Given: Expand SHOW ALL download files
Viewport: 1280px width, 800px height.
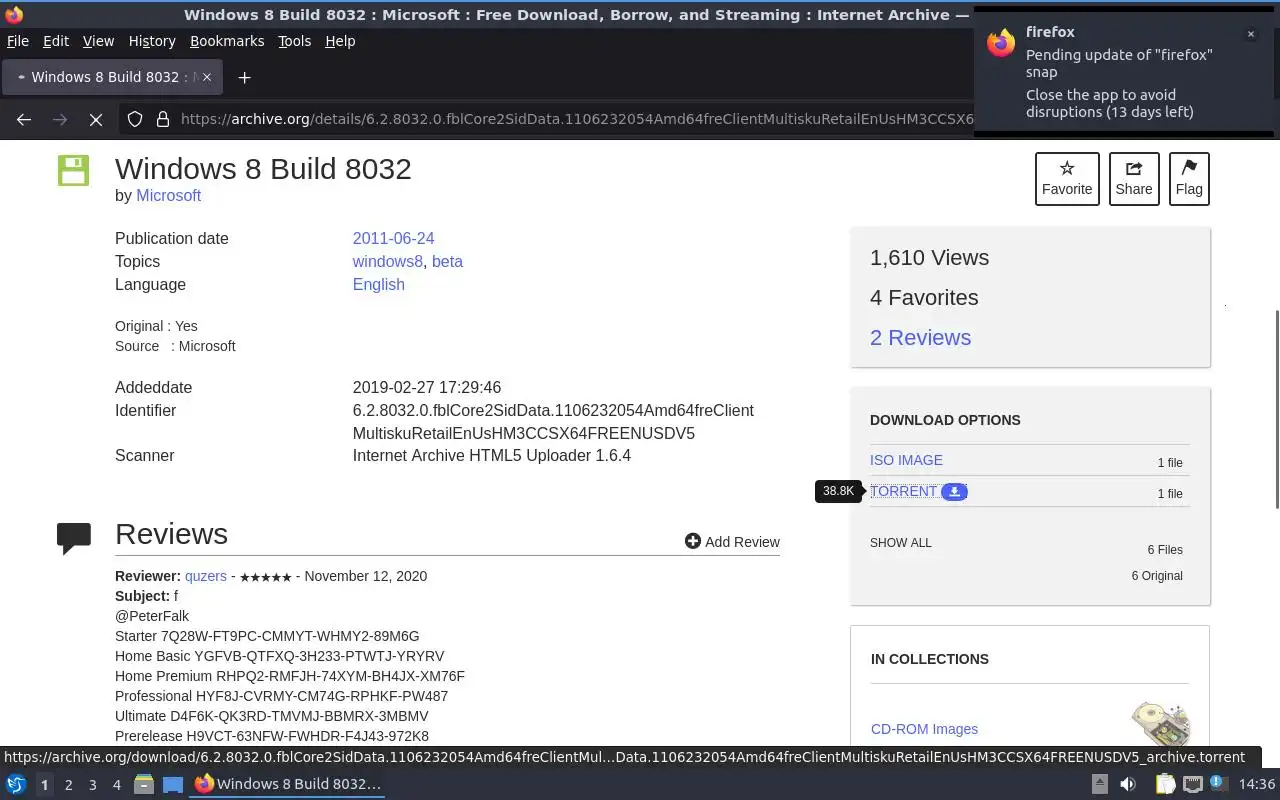Looking at the screenshot, I should (900, 542).
